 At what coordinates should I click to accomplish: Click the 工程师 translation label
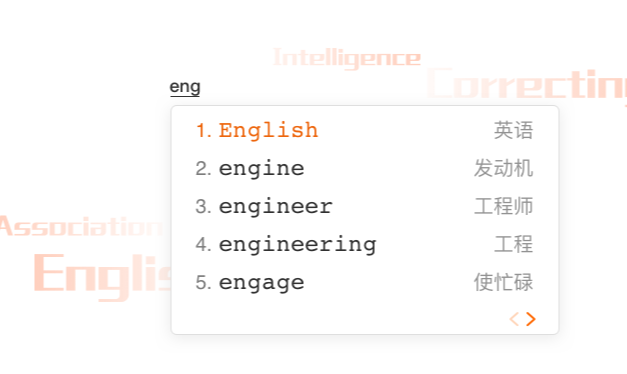click(503, 206)
